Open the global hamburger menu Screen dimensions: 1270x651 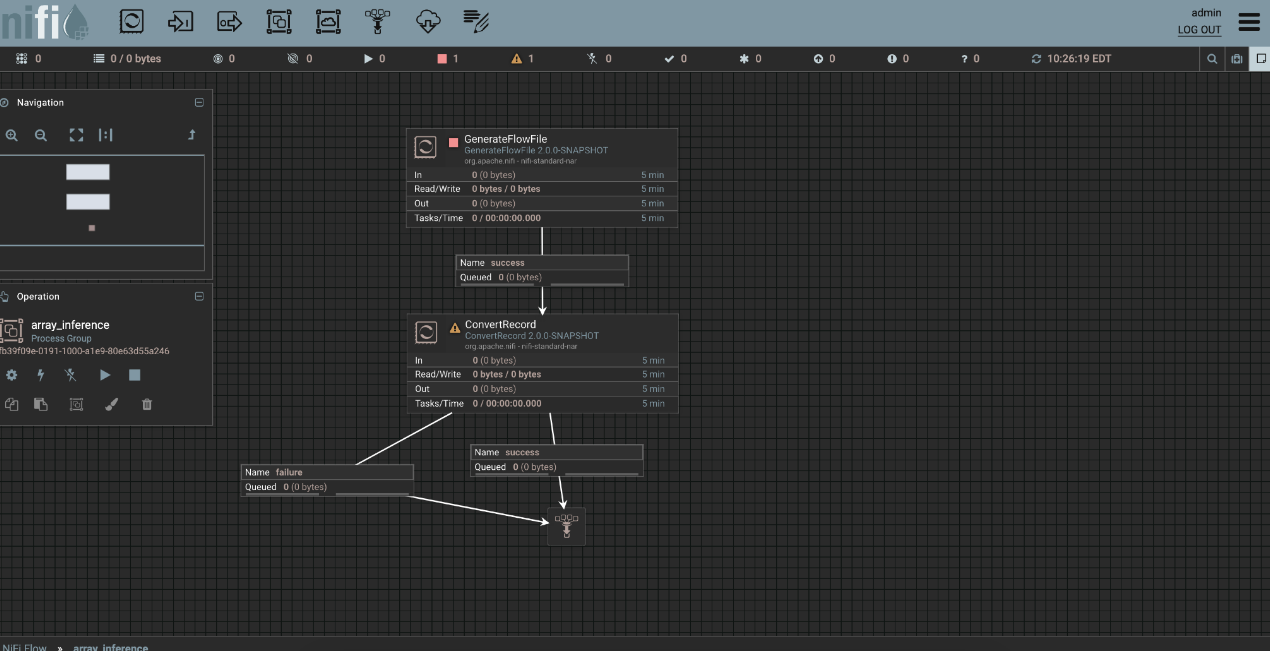(1249, 22)
